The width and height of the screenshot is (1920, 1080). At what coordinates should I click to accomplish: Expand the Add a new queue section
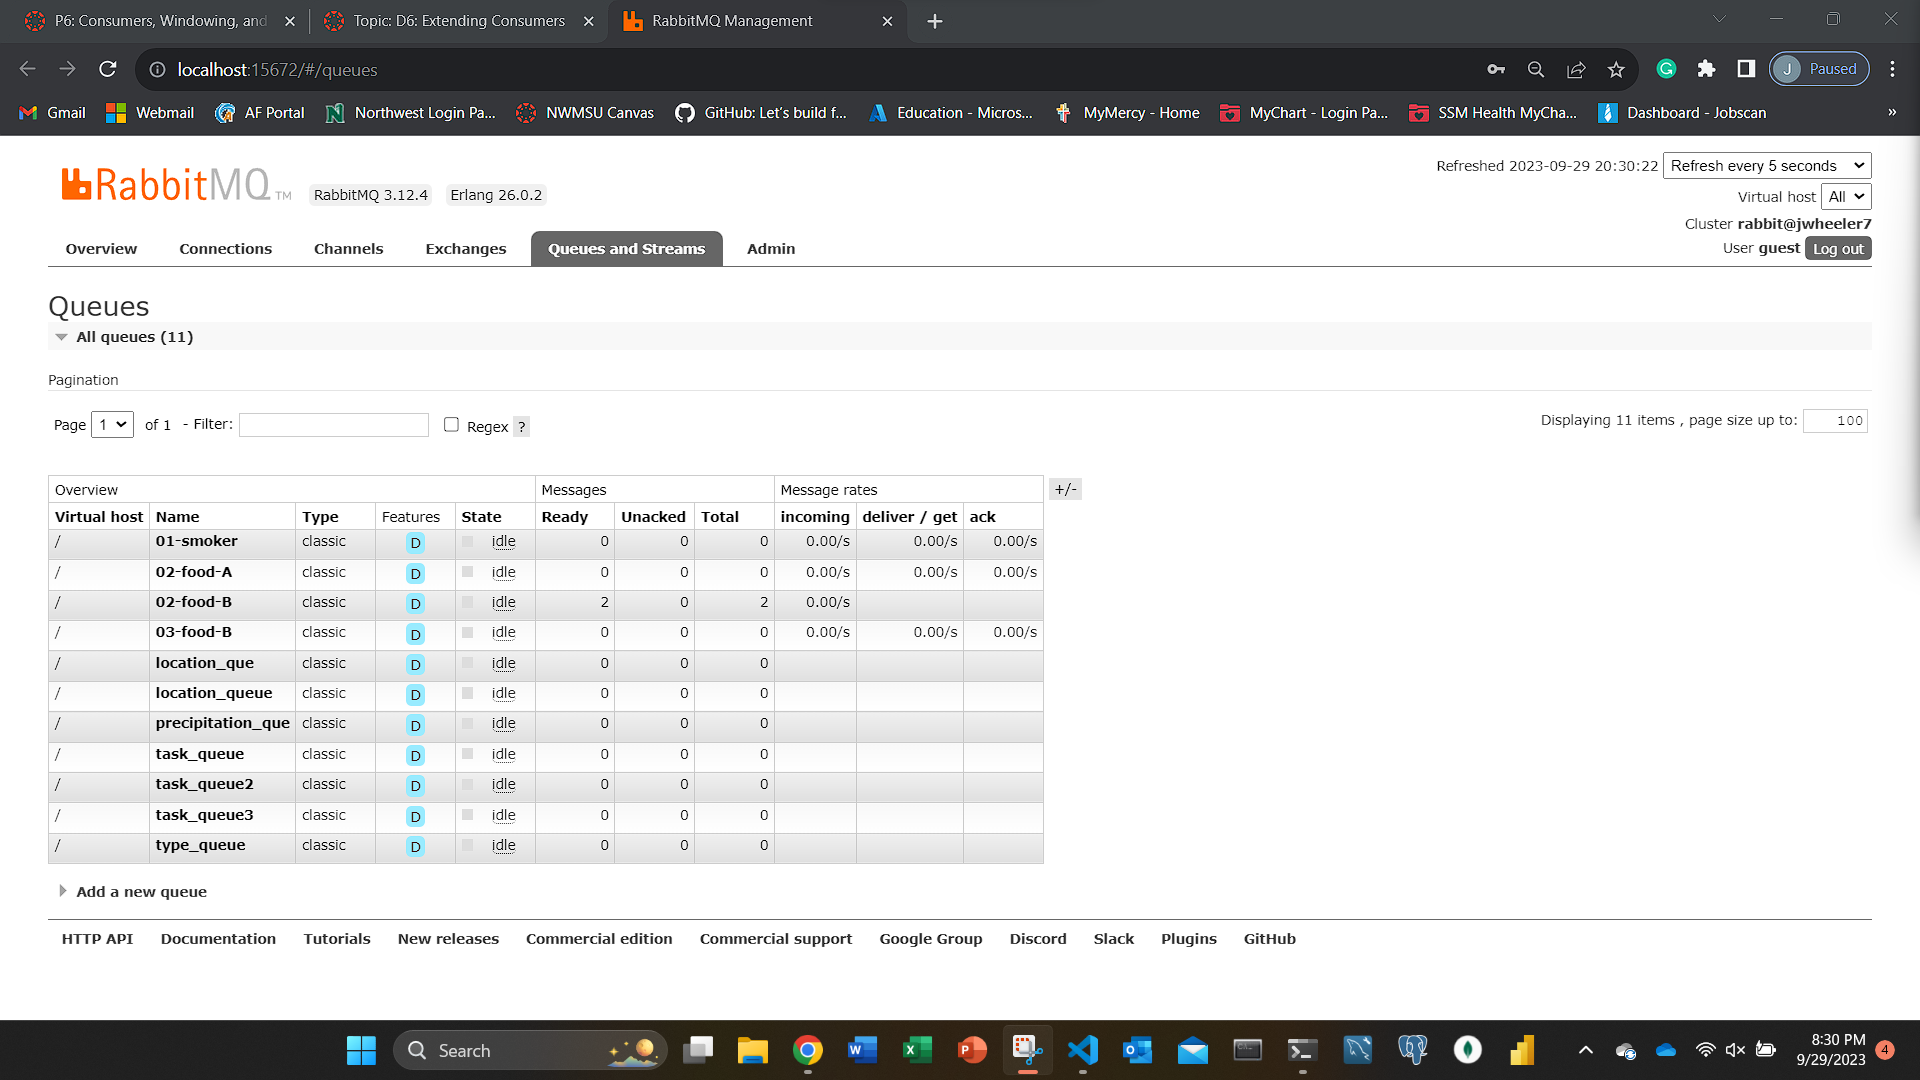click(x=141, y=892)
